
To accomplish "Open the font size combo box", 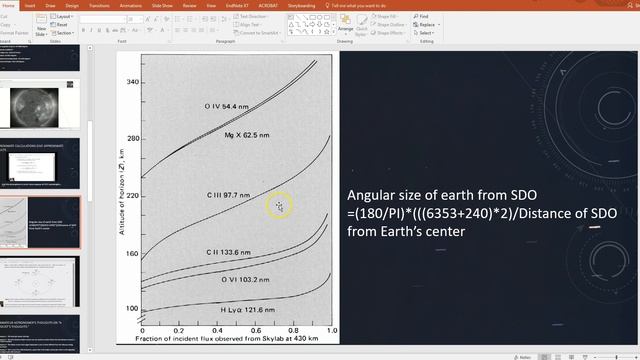I will pos(135,19).
